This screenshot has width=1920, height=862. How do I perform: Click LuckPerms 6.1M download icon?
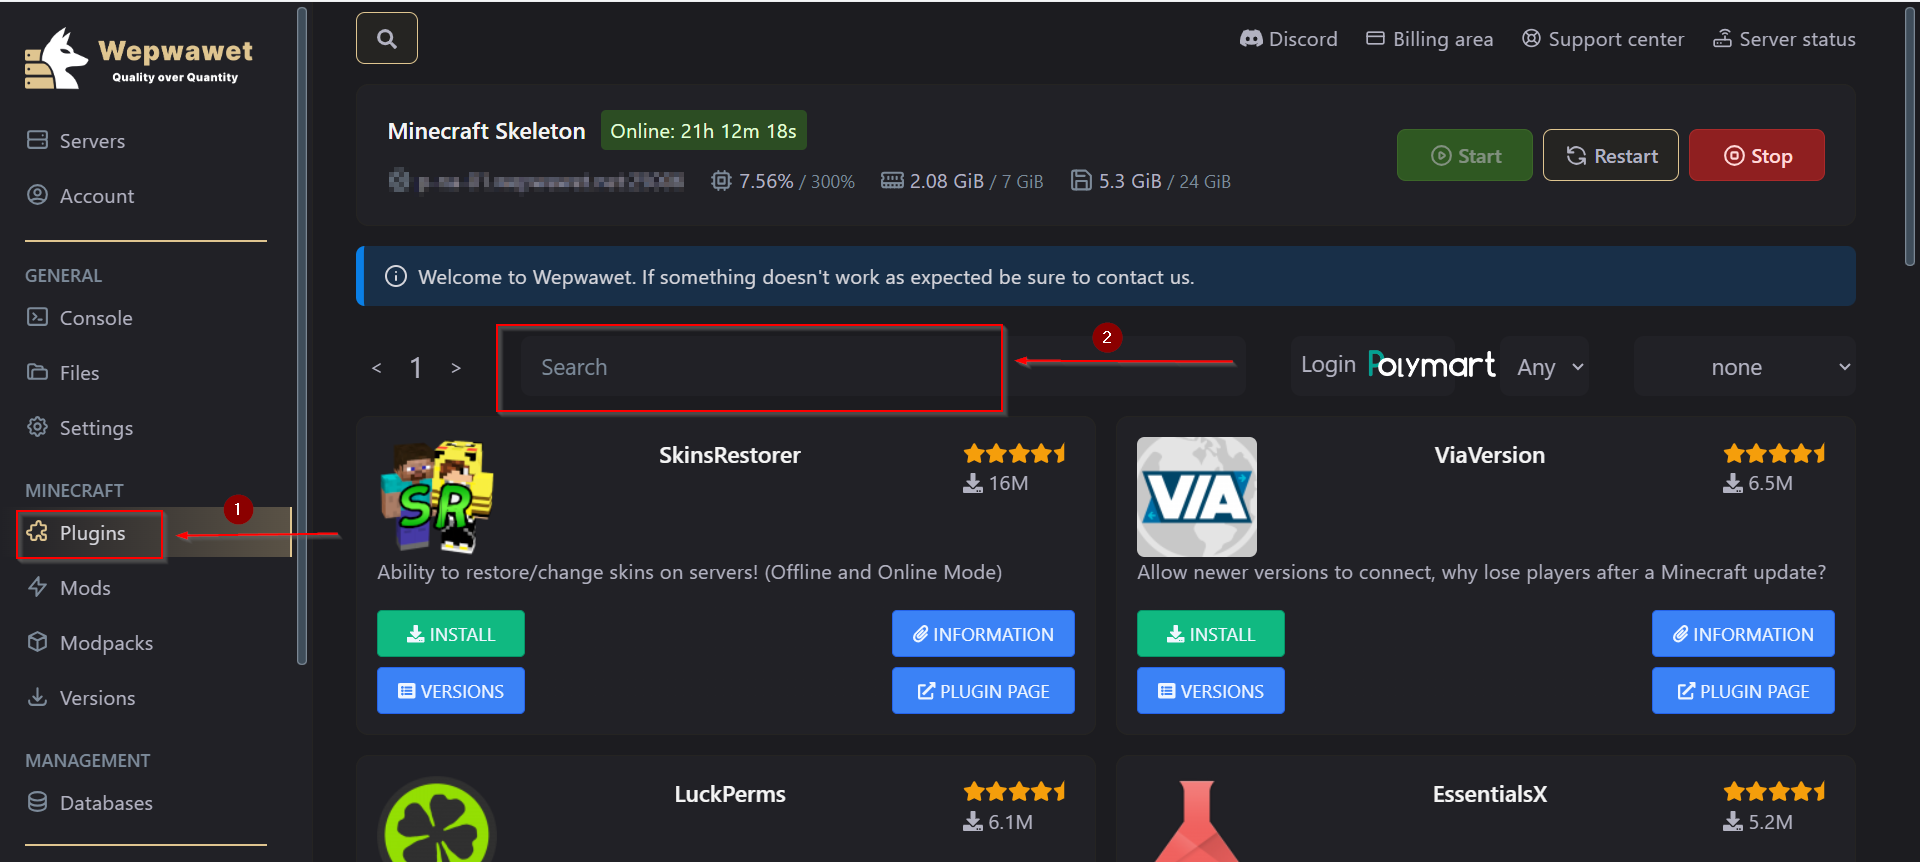click(972, 822)
